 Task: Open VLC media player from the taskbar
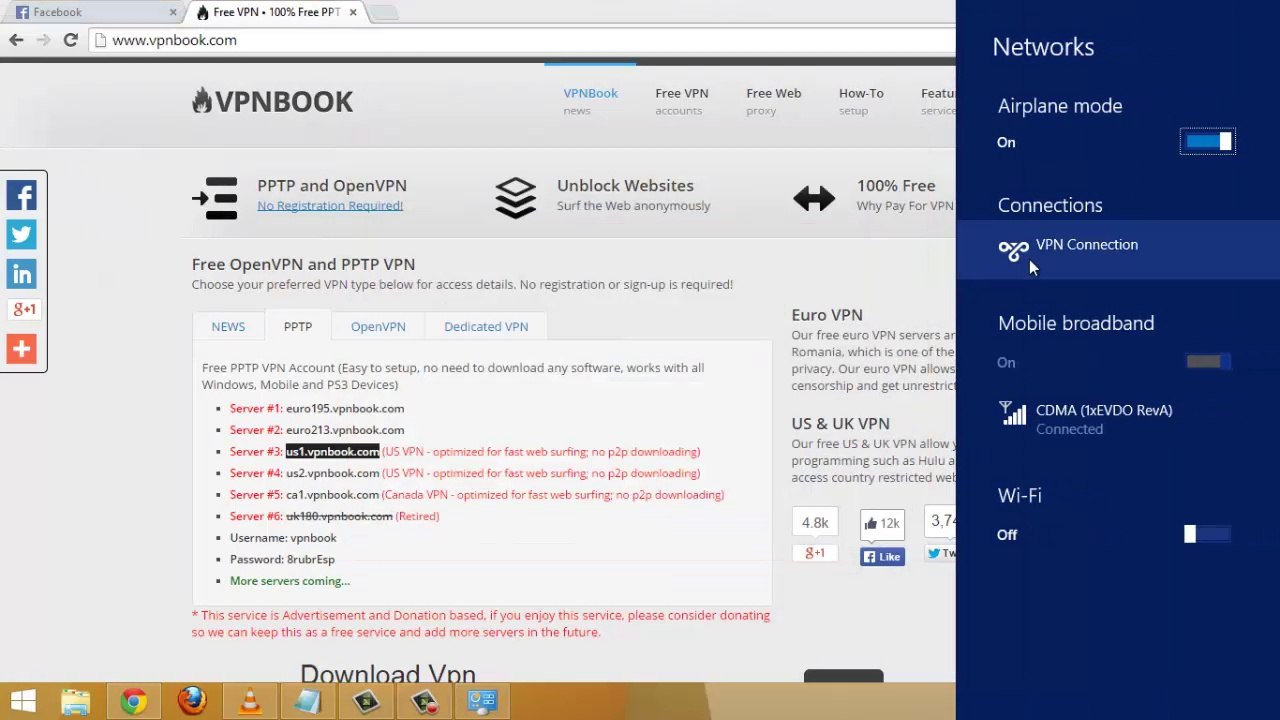coord(250,701)
